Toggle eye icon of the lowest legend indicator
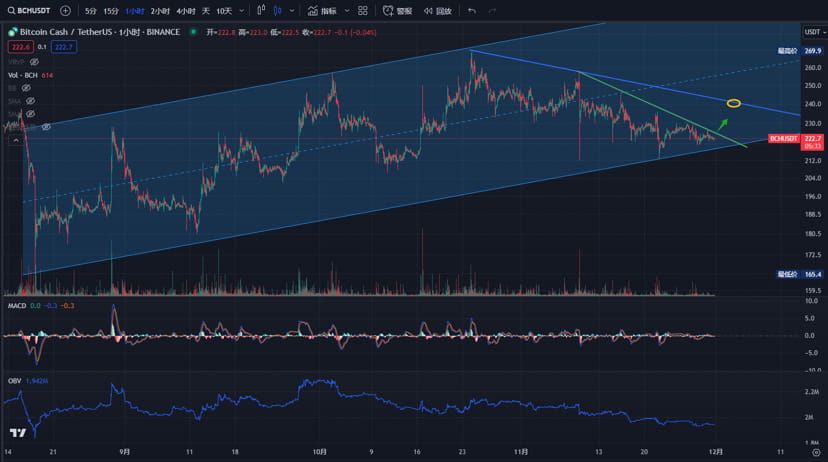The image size is (828, 462). [46, 127]
